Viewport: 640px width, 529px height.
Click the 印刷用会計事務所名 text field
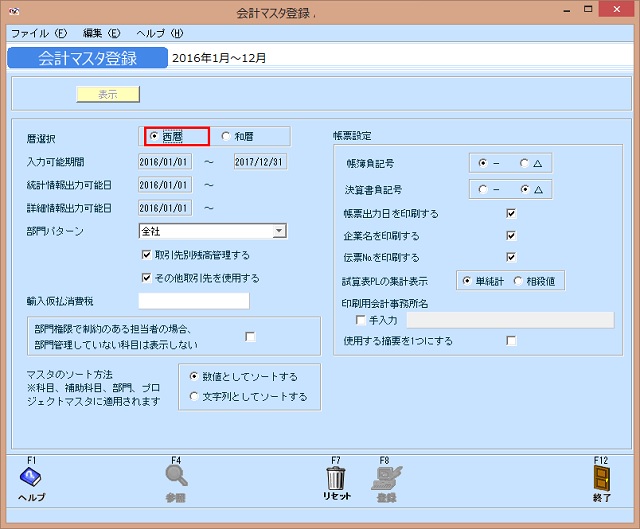click(510, 320)
